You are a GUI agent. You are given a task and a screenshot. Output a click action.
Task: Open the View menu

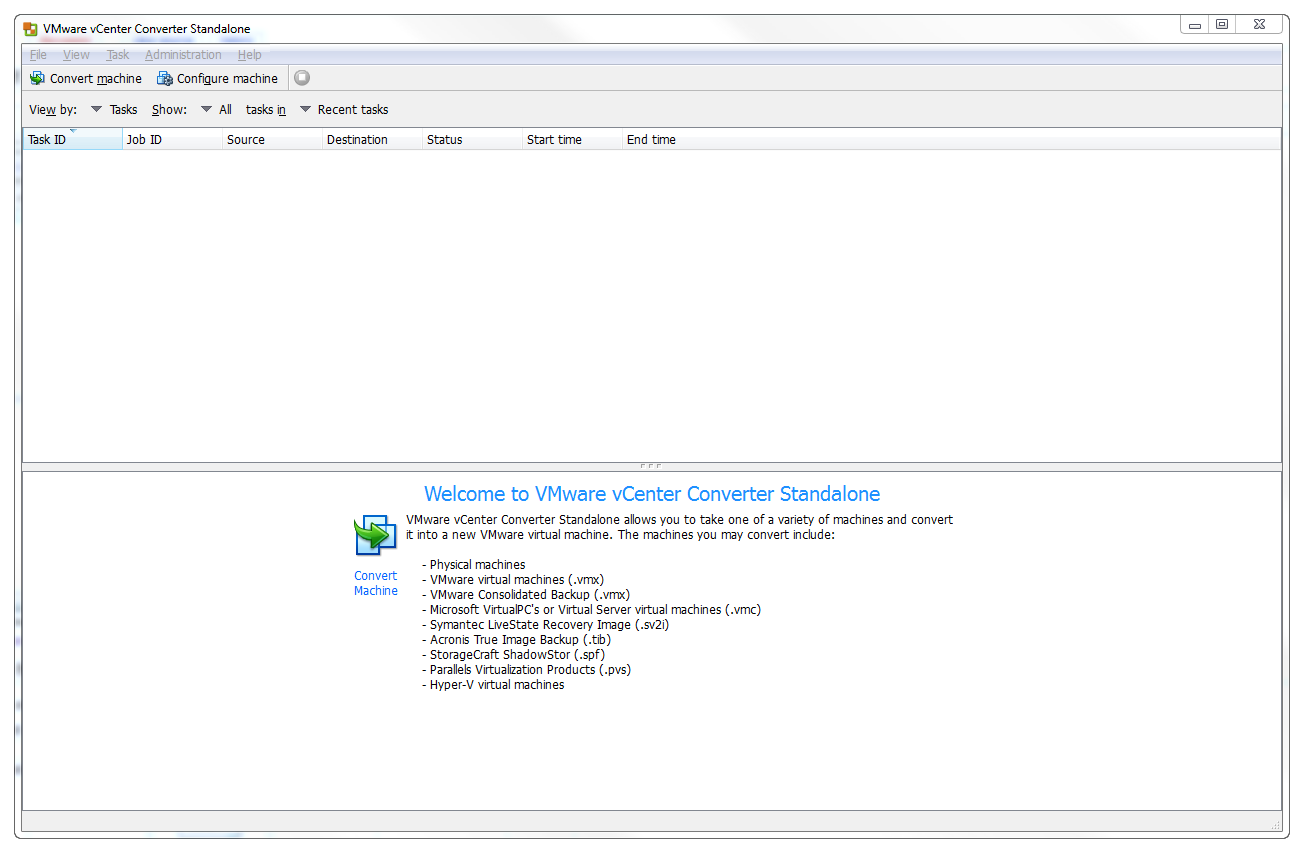(x=76, y=55)
